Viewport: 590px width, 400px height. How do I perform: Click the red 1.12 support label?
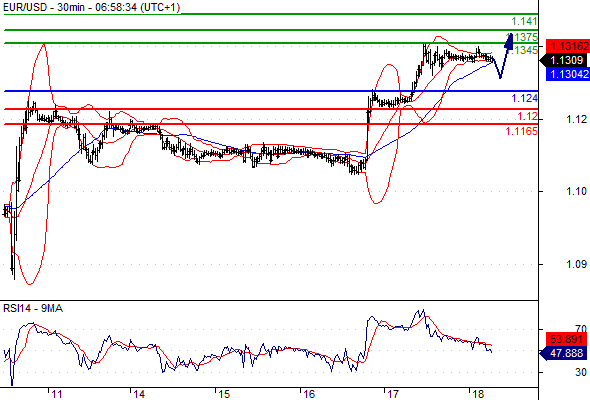pos(527,116)
